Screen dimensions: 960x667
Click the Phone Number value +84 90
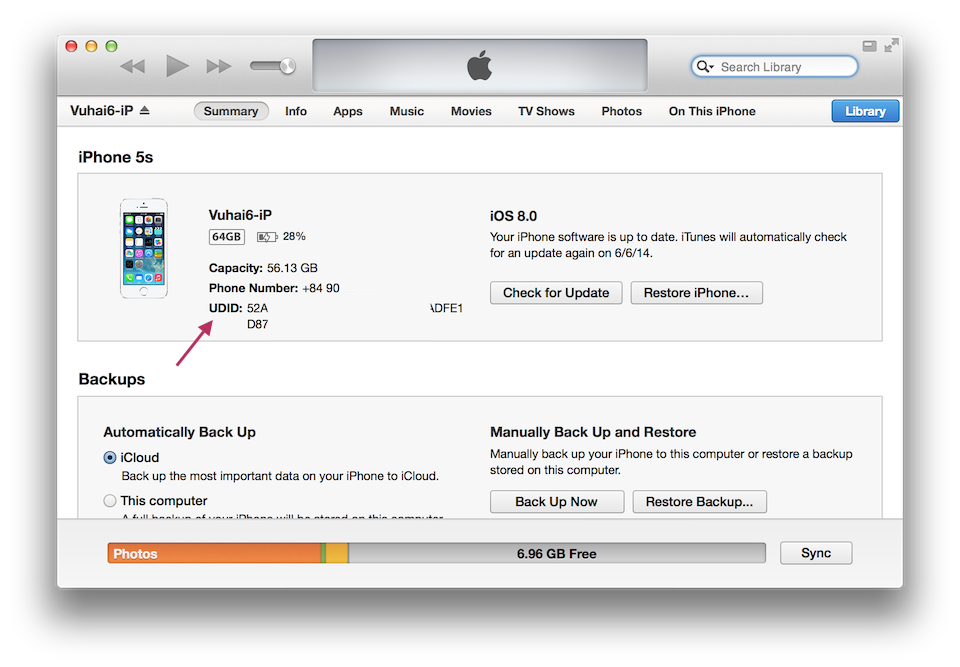(x=320, y=288)
